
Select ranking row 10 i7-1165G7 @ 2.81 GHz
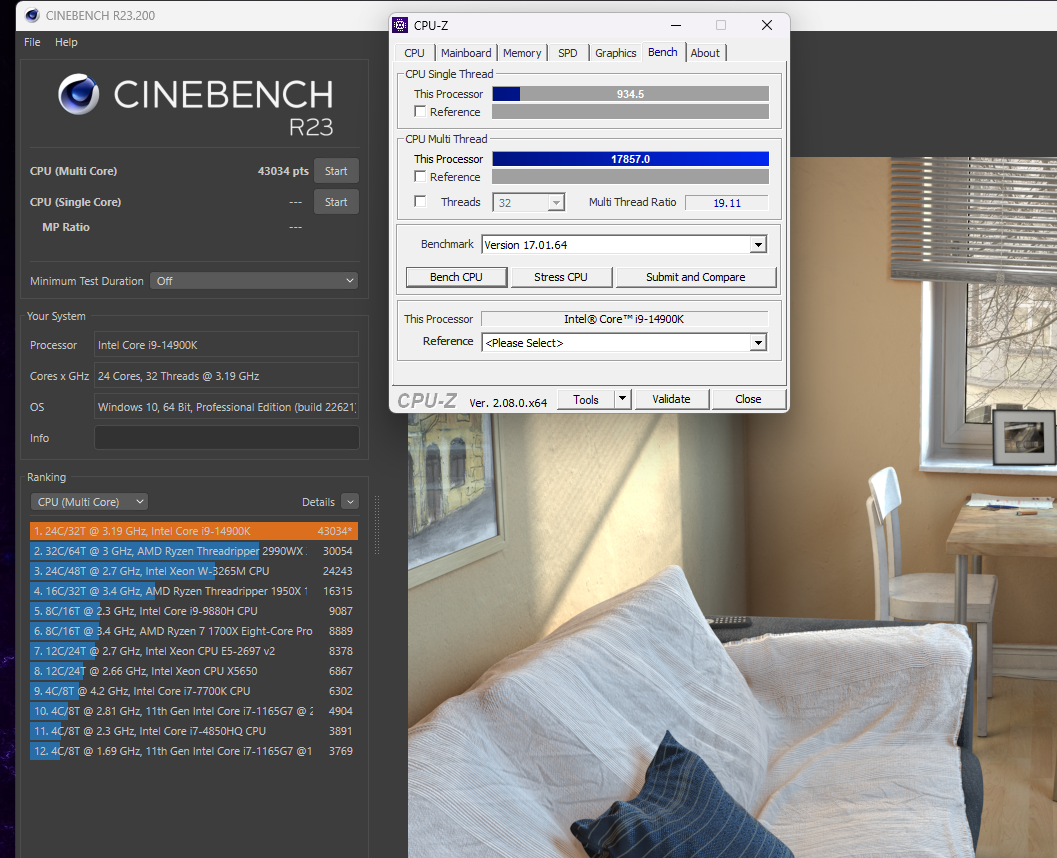tap(193, 711)
